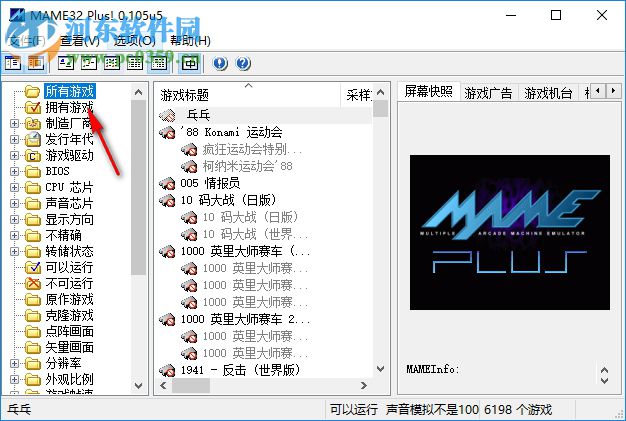Select the 005 情报员 game icon
626x421 pixels.
tap(167, 183)
